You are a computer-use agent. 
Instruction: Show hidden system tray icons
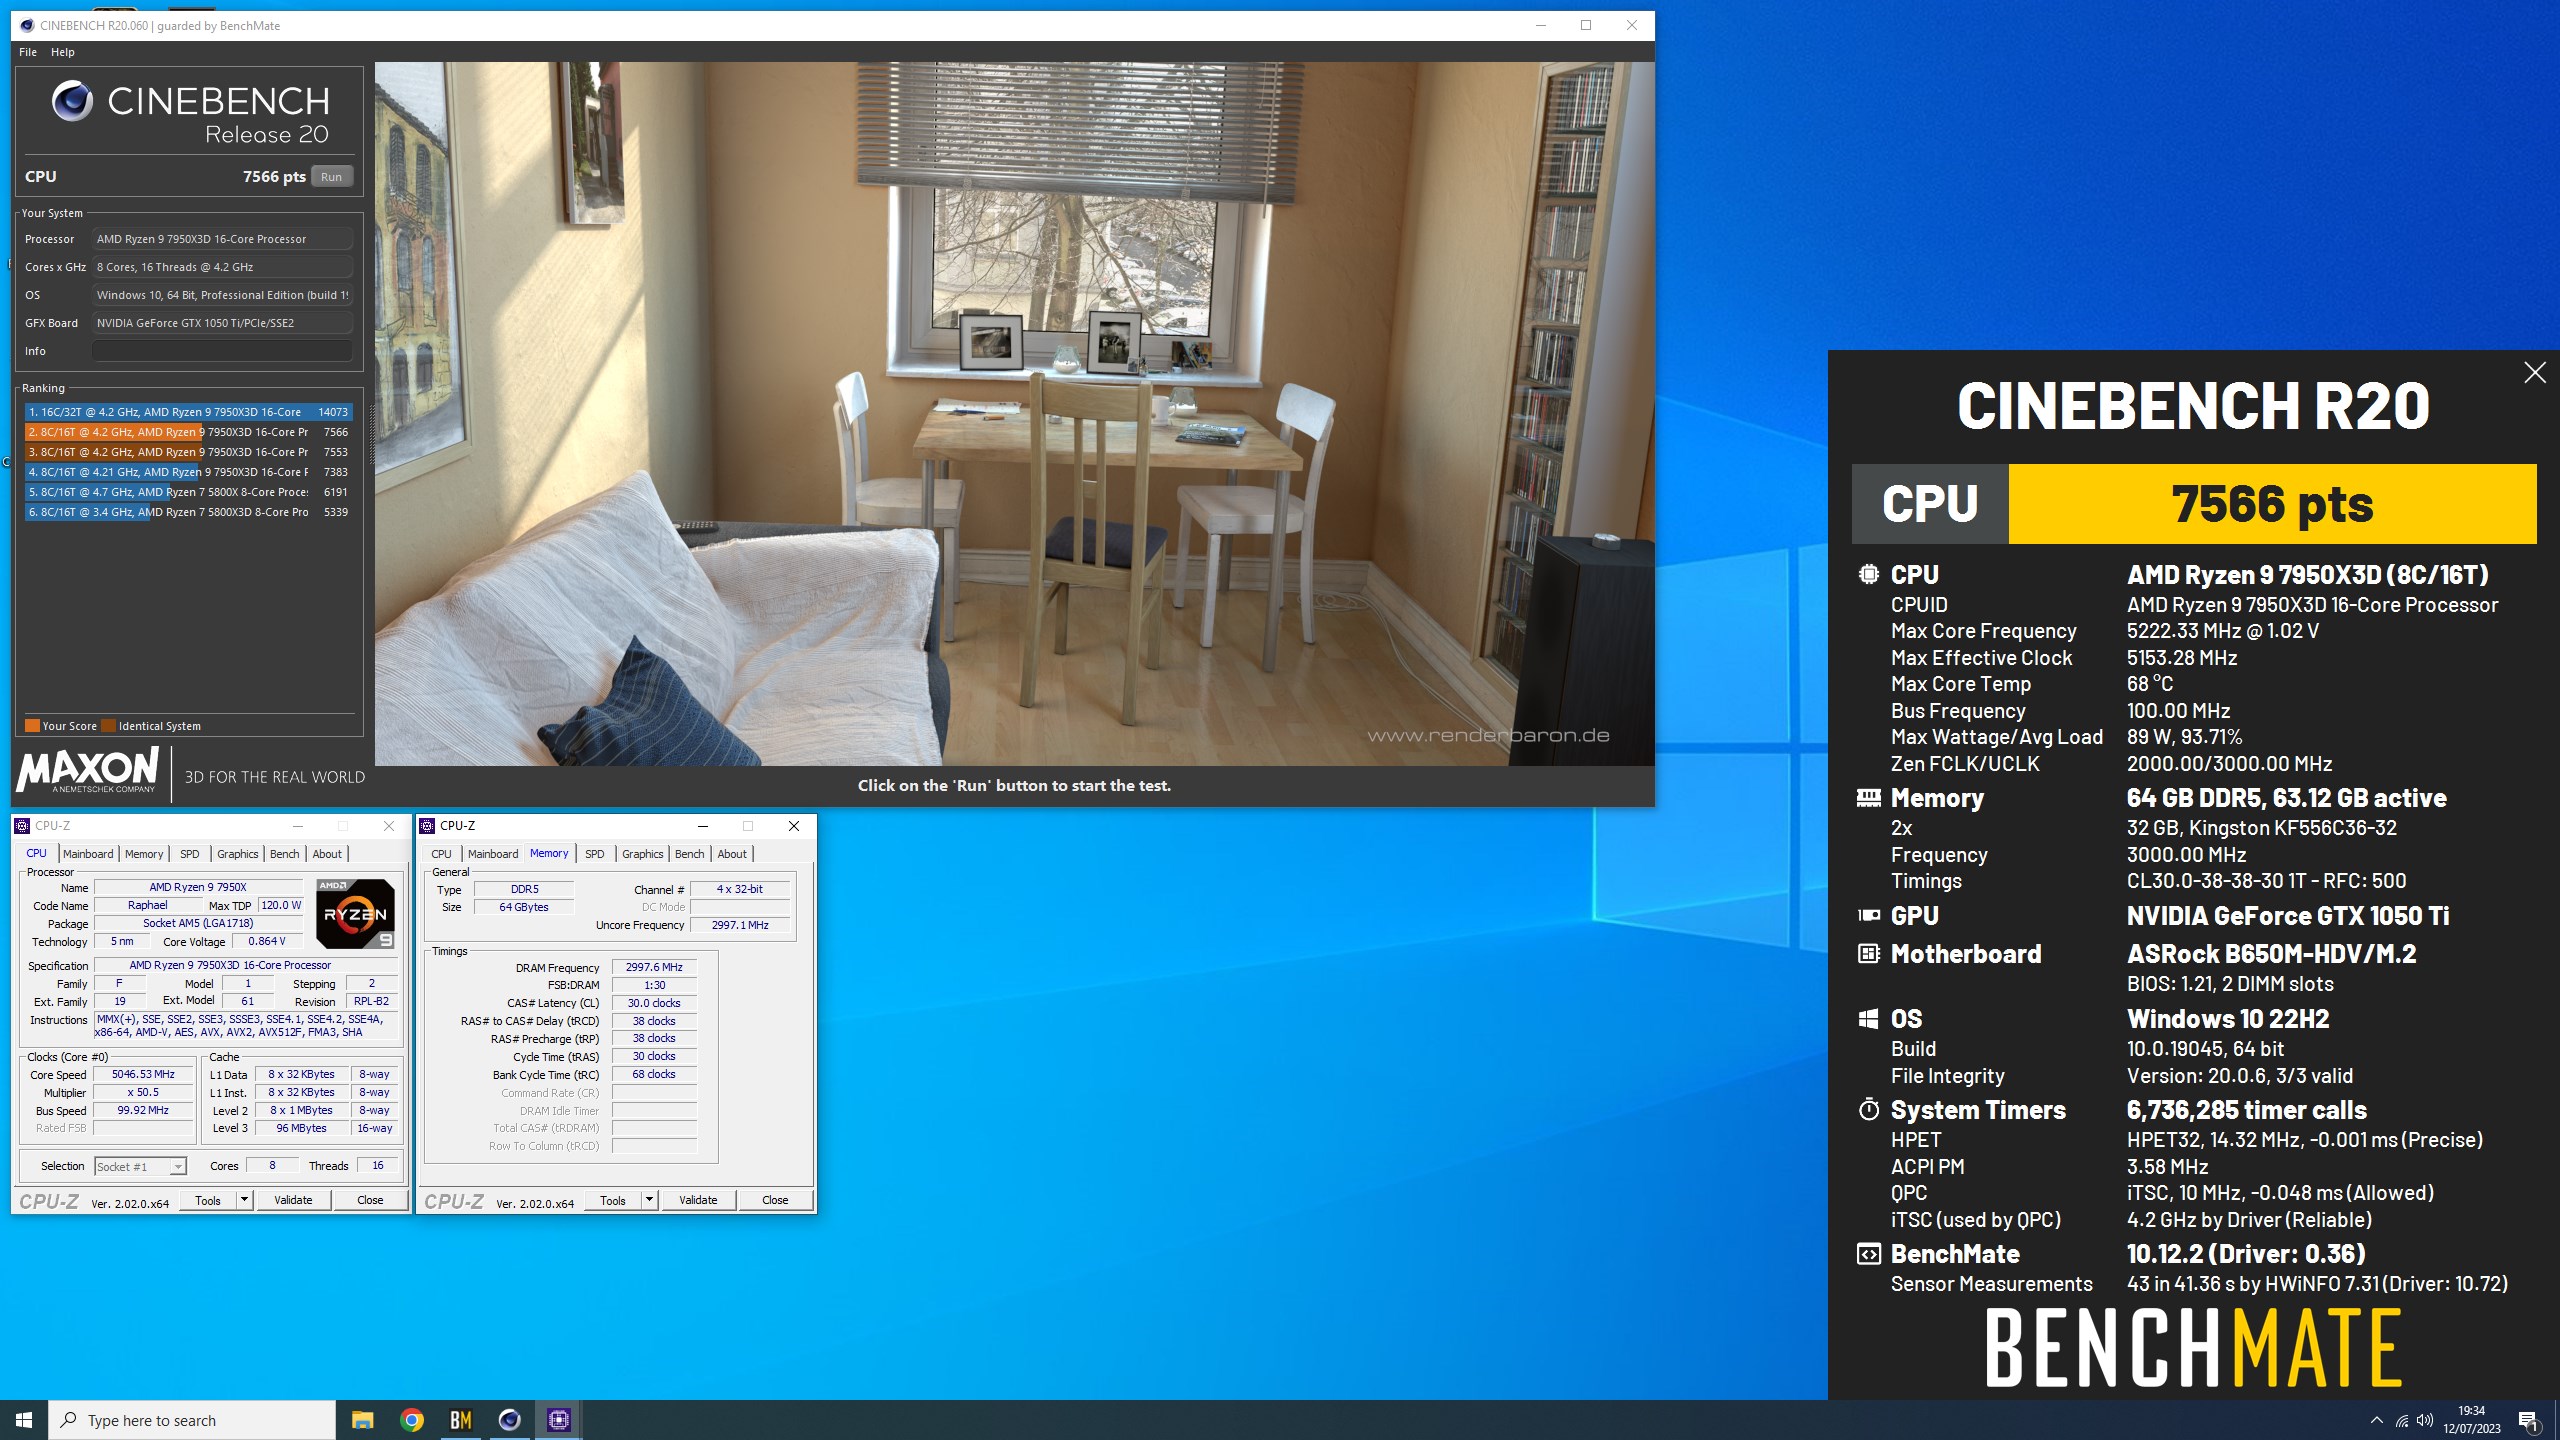point(2377,1420)
